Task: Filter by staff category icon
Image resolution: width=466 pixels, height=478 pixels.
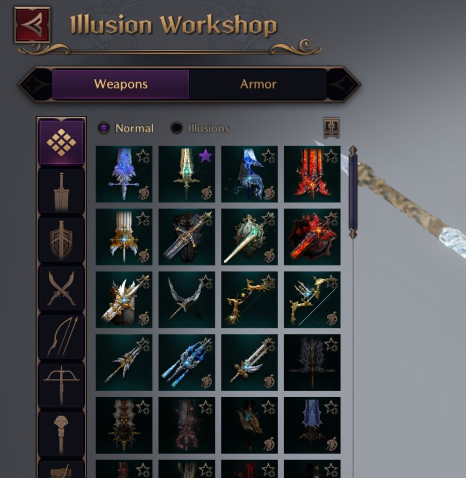Action: pyautogui.click(x=61, y=434)
